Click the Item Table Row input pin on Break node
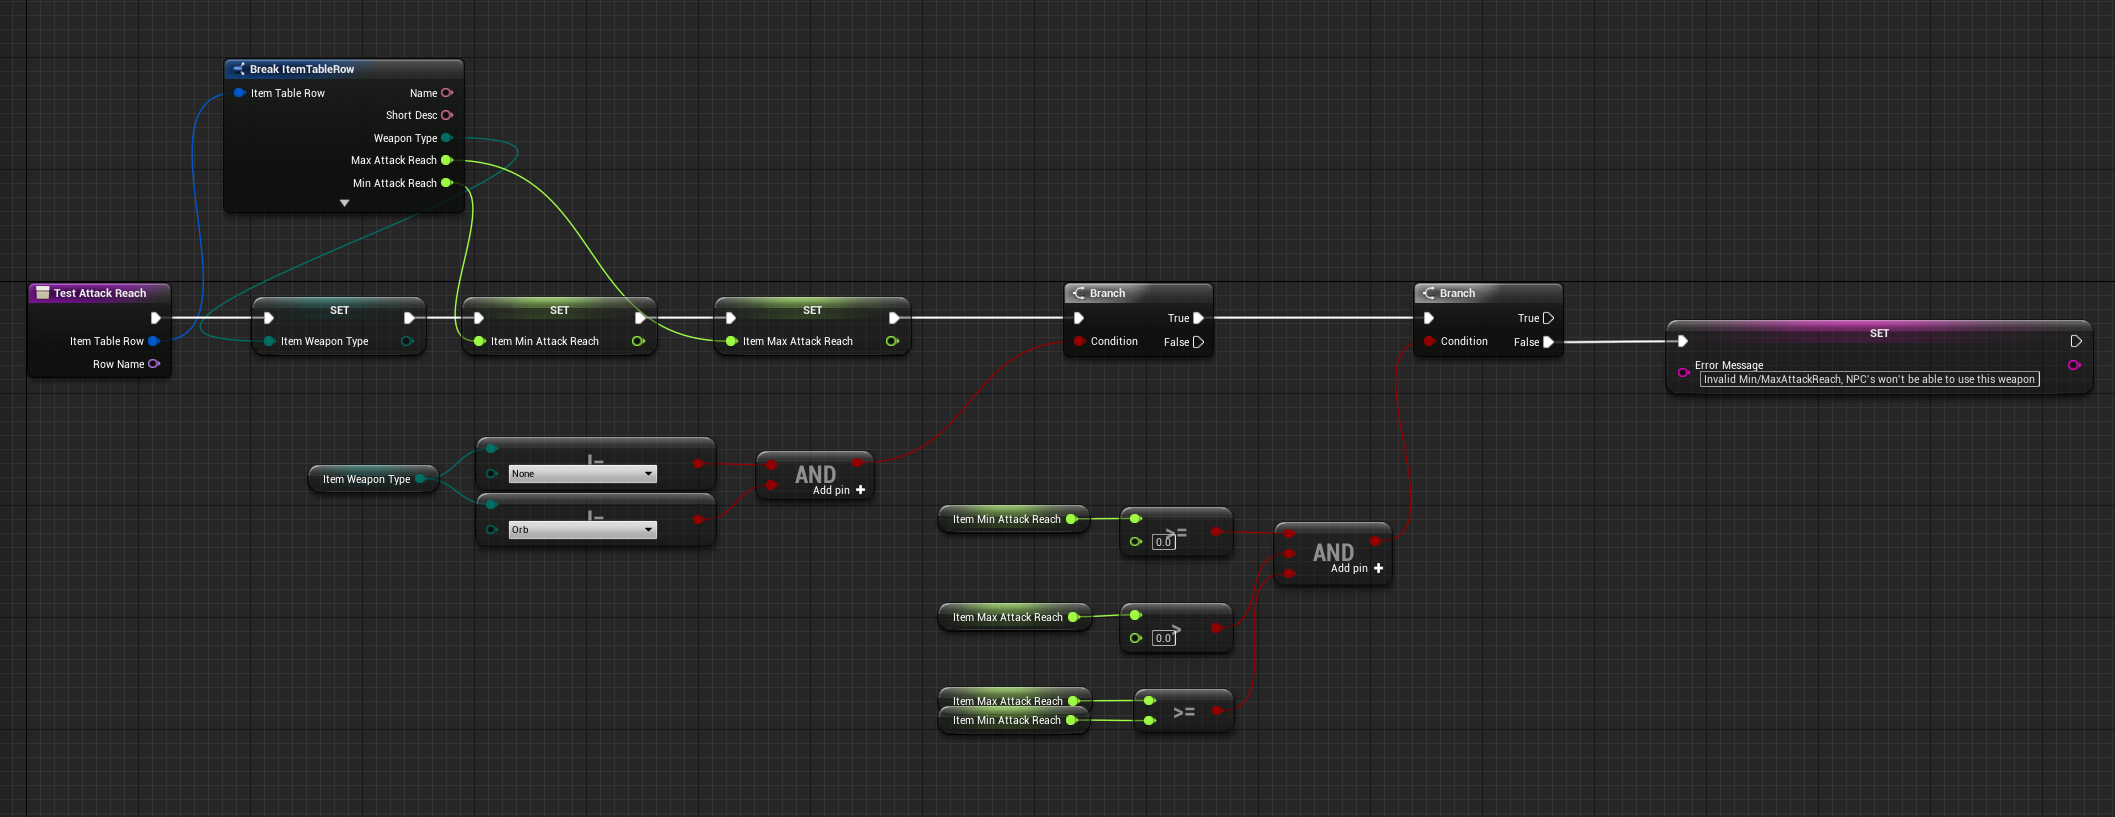2115x817 pixels. click(240, 93)
